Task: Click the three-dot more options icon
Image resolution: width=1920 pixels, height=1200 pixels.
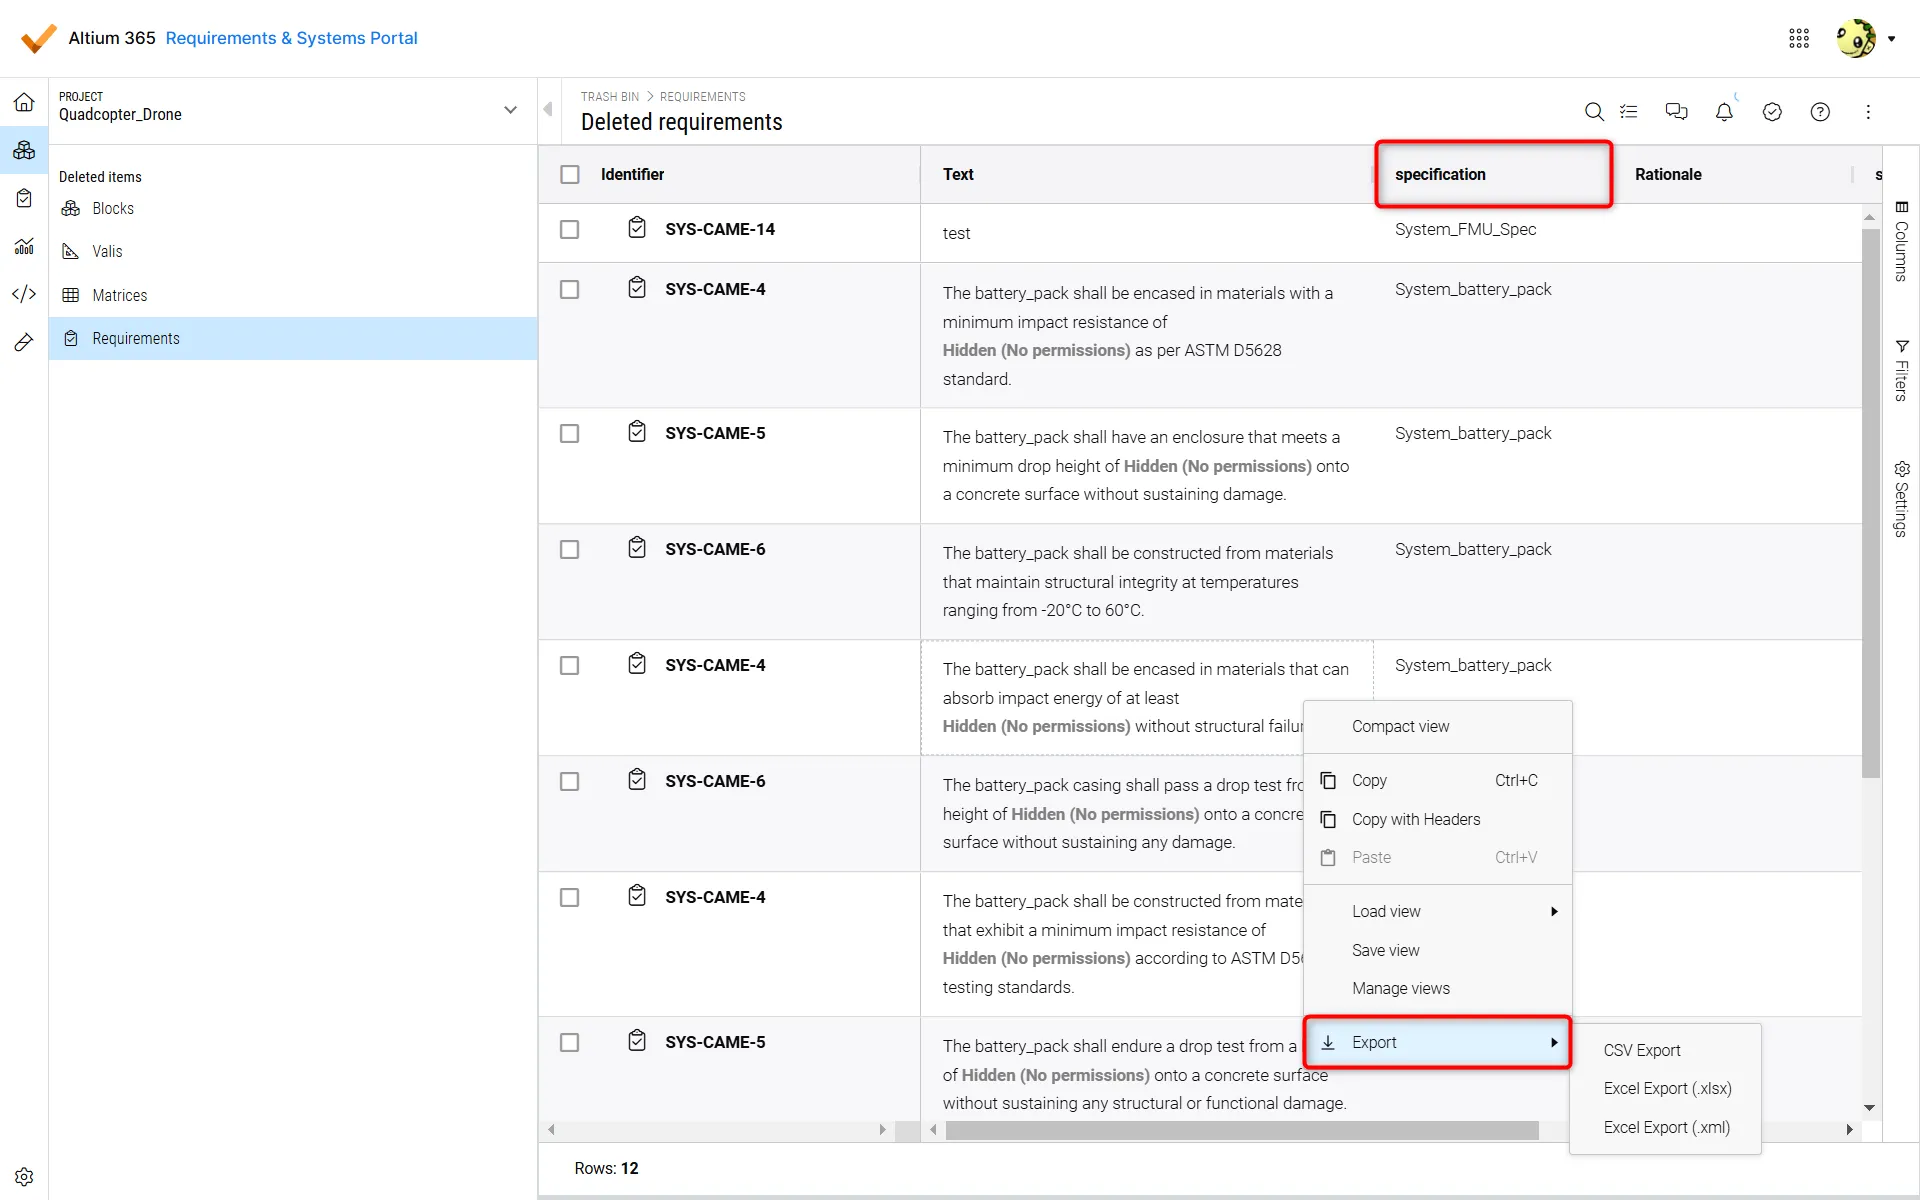Action: (x=1868, y=112)
